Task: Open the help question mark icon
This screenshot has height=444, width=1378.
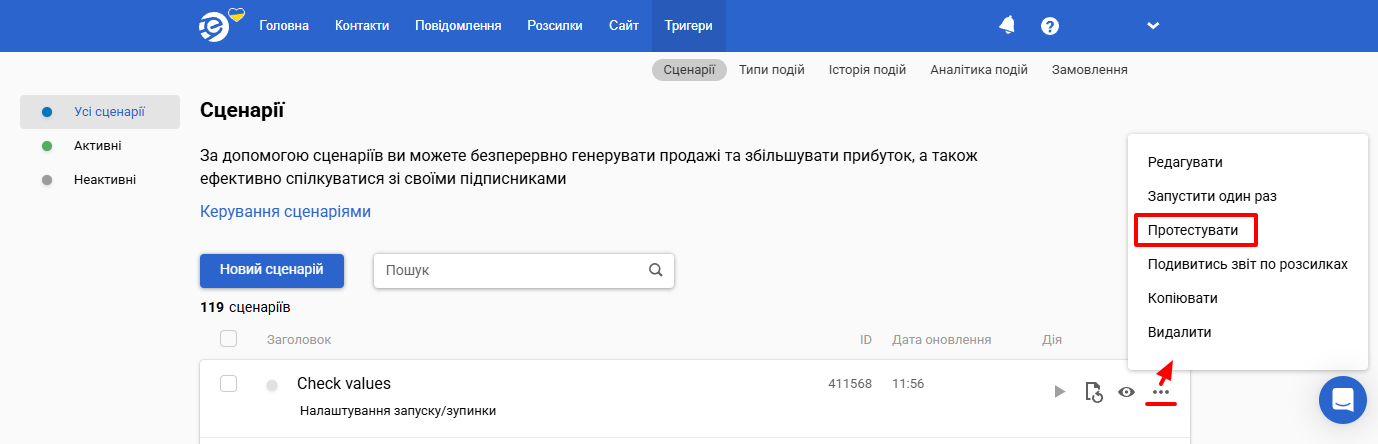Action: [1050, 26]
